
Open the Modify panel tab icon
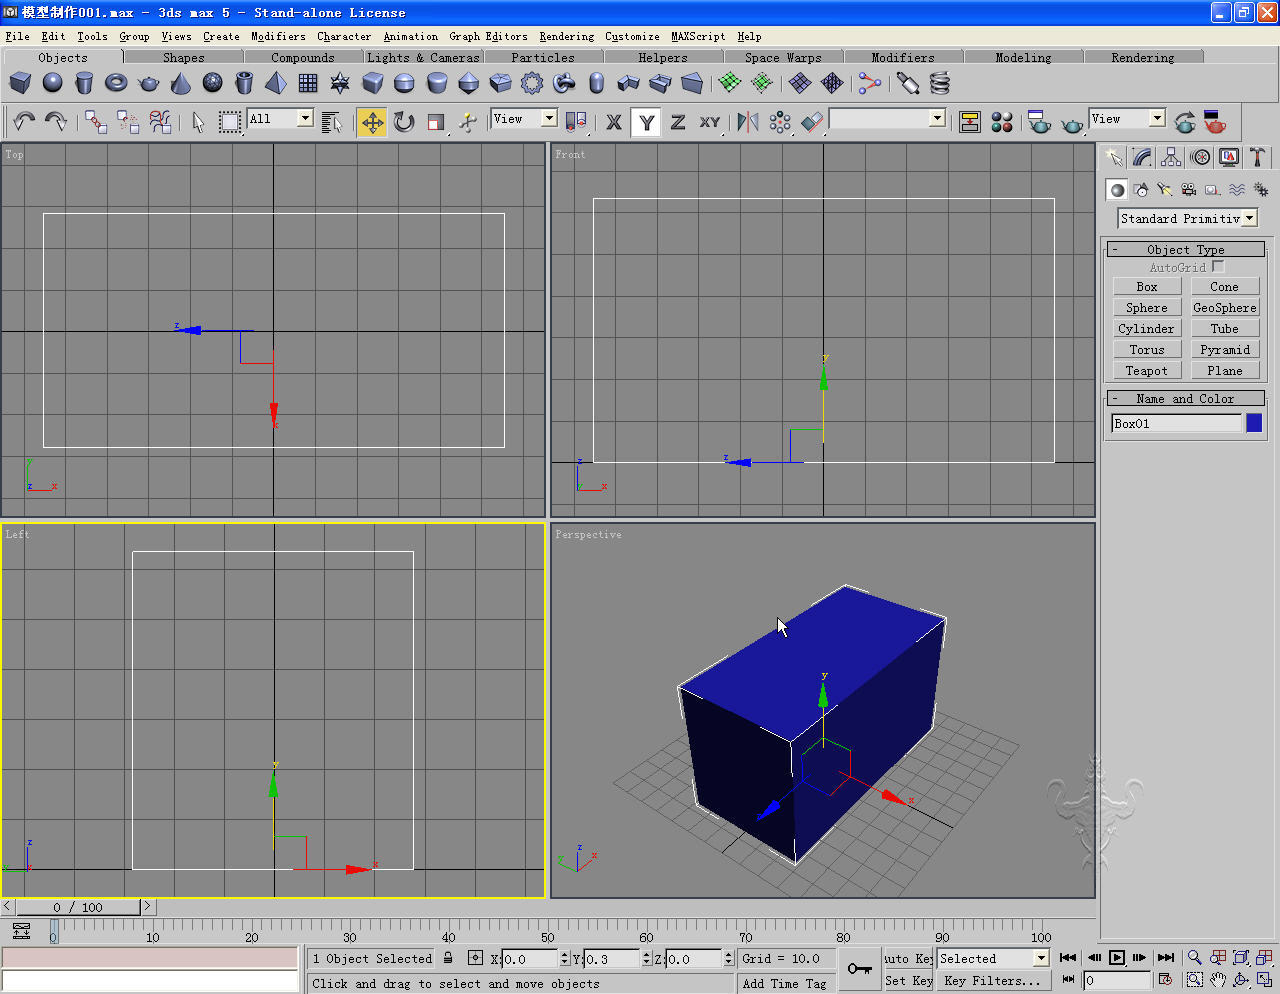coord(1142,157)
